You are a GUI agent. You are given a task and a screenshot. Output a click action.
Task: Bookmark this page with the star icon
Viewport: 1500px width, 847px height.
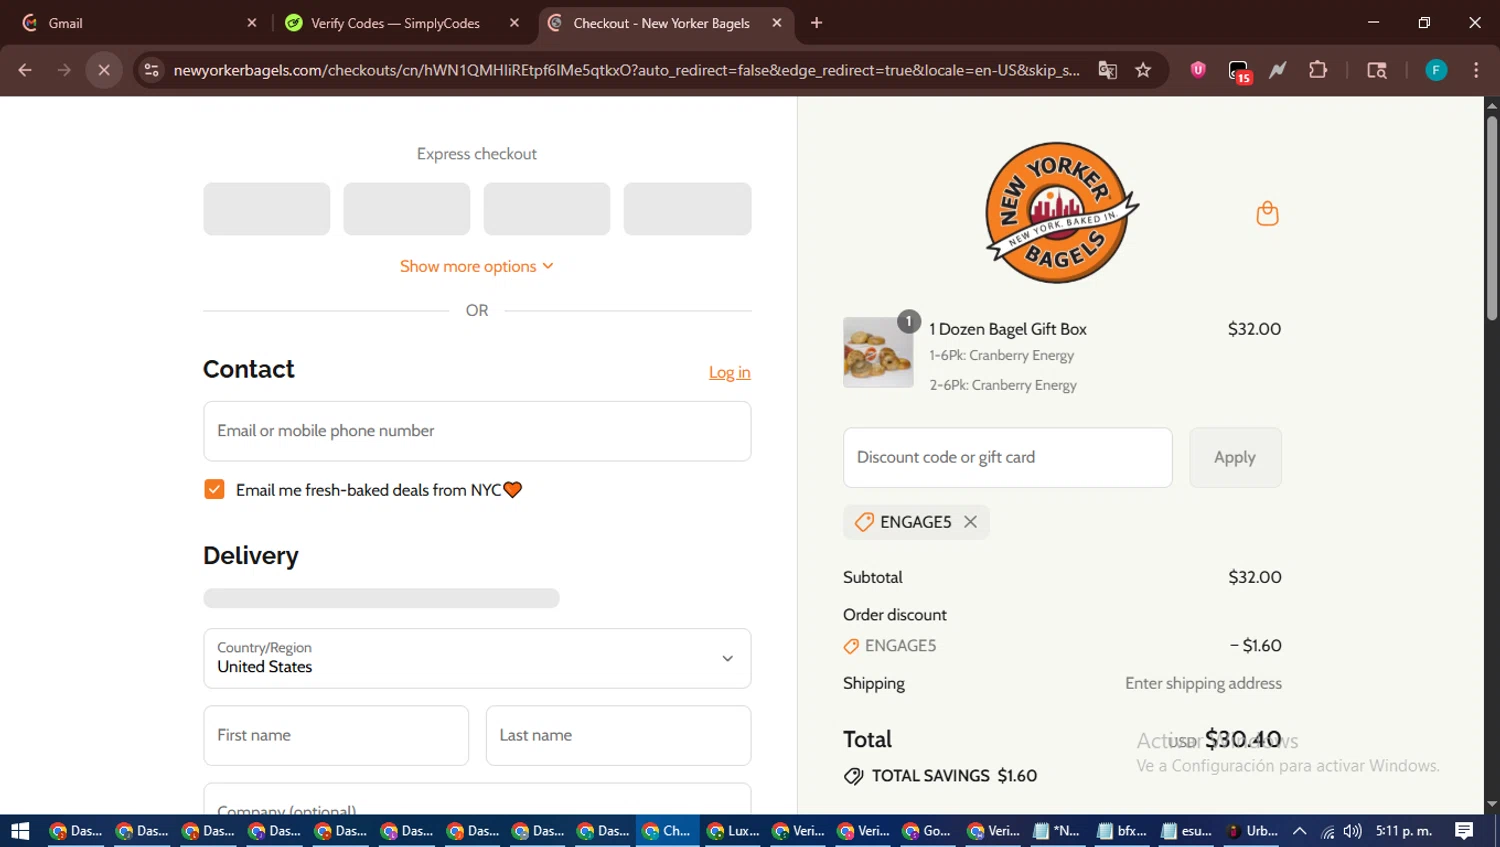pos(1143,70)
